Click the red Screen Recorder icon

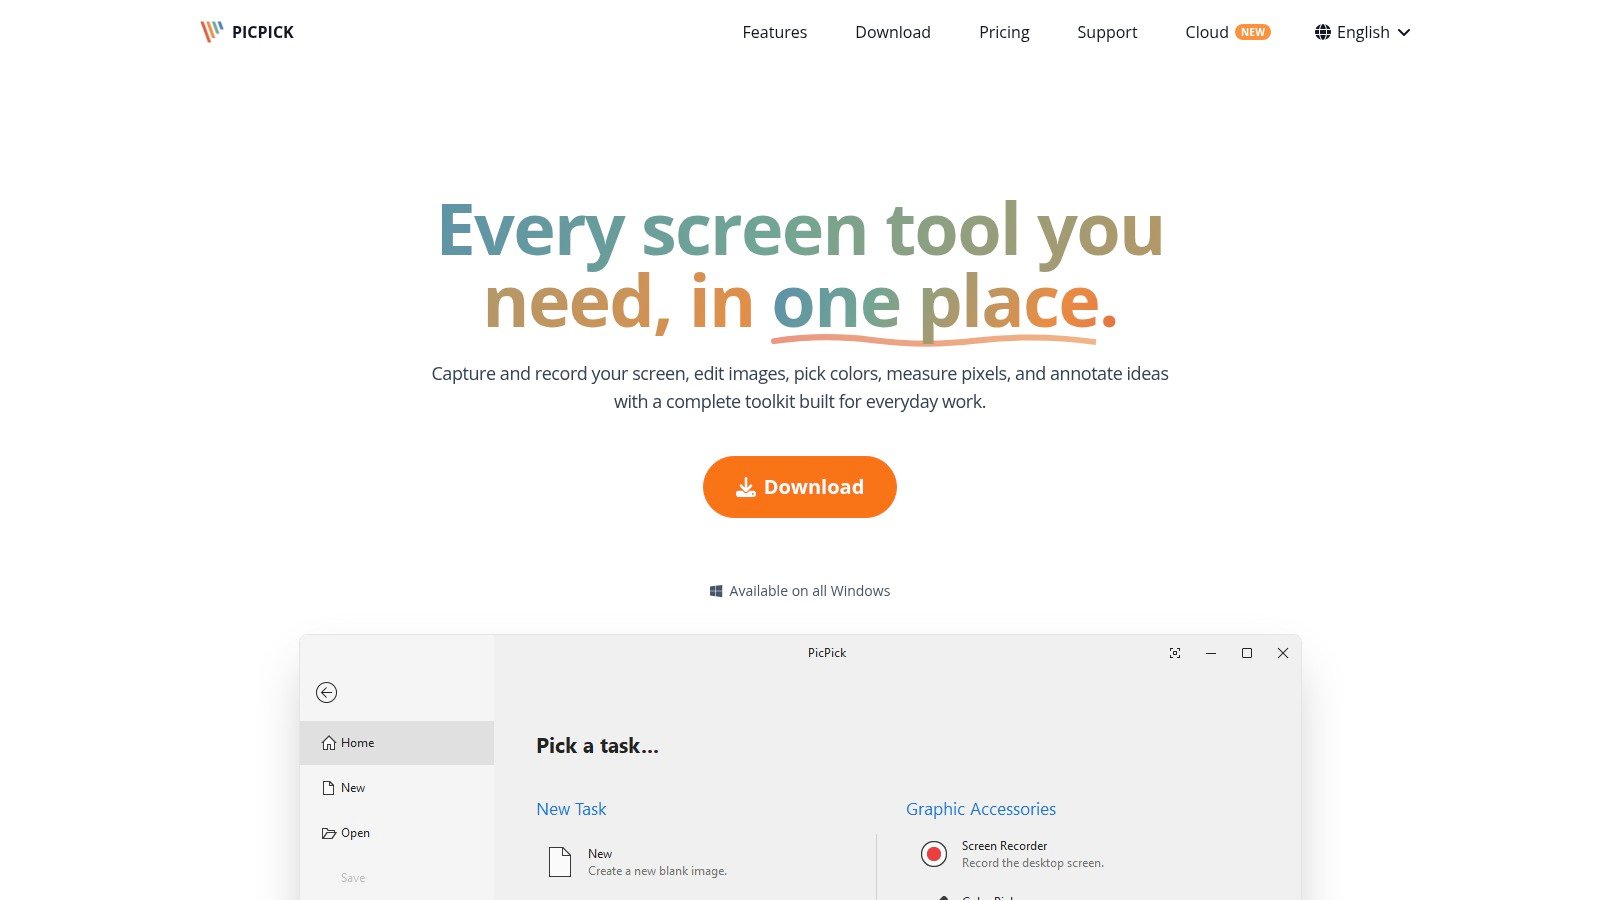pyautogui.click(x=934, y=854)
